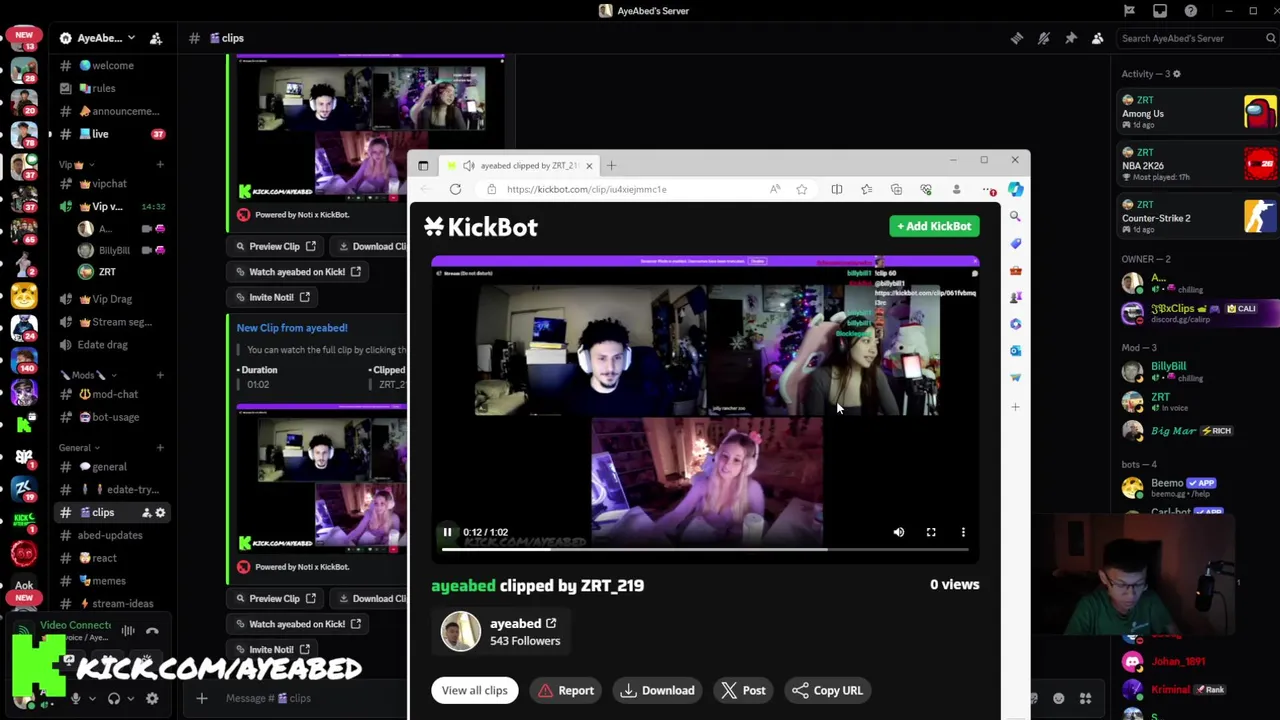This screenshot has width=1280, height=720.
Task: Collapse the General category
Action: (78, 447)
